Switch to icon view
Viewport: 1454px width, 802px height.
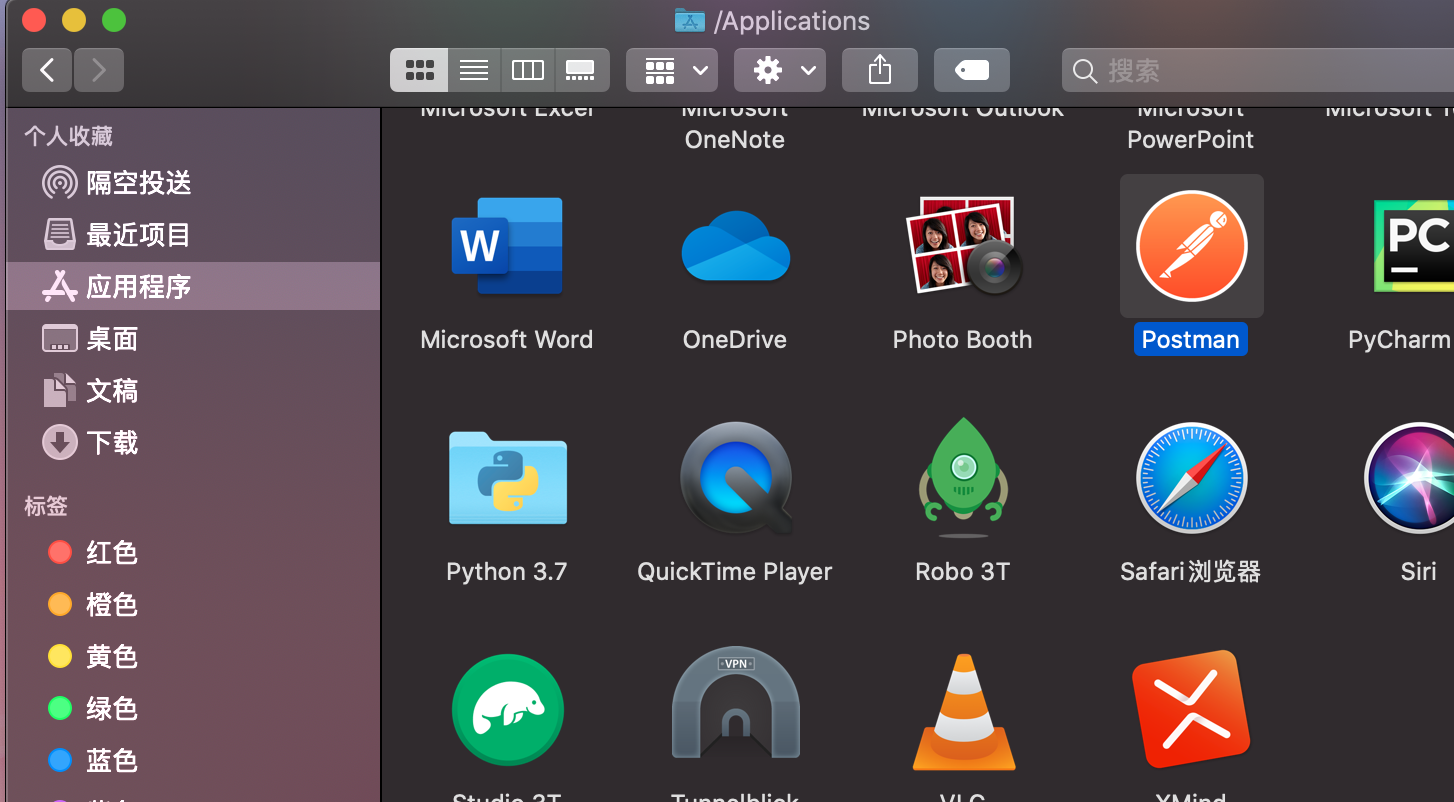coord(419,70)
